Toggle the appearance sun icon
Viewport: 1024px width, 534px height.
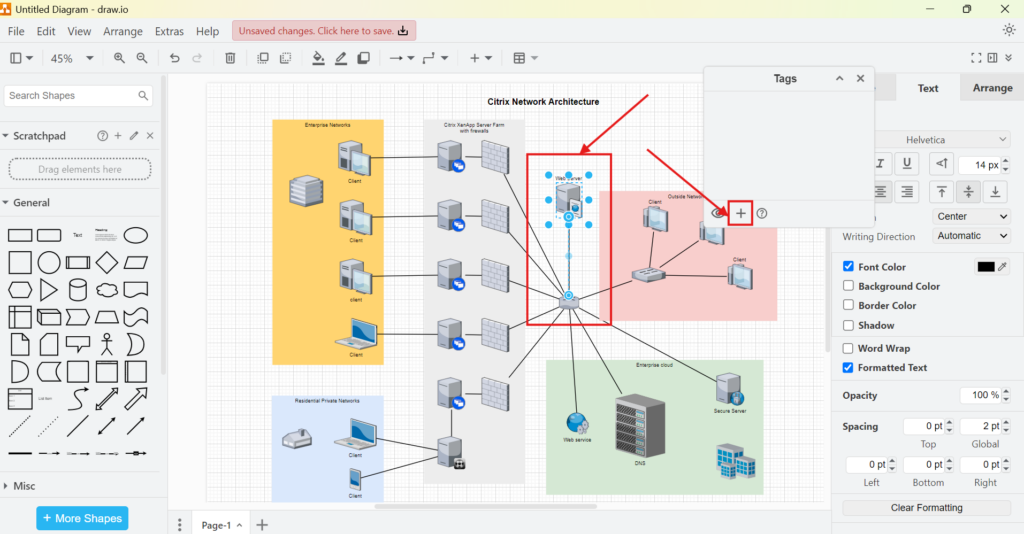click(1009, 30)
